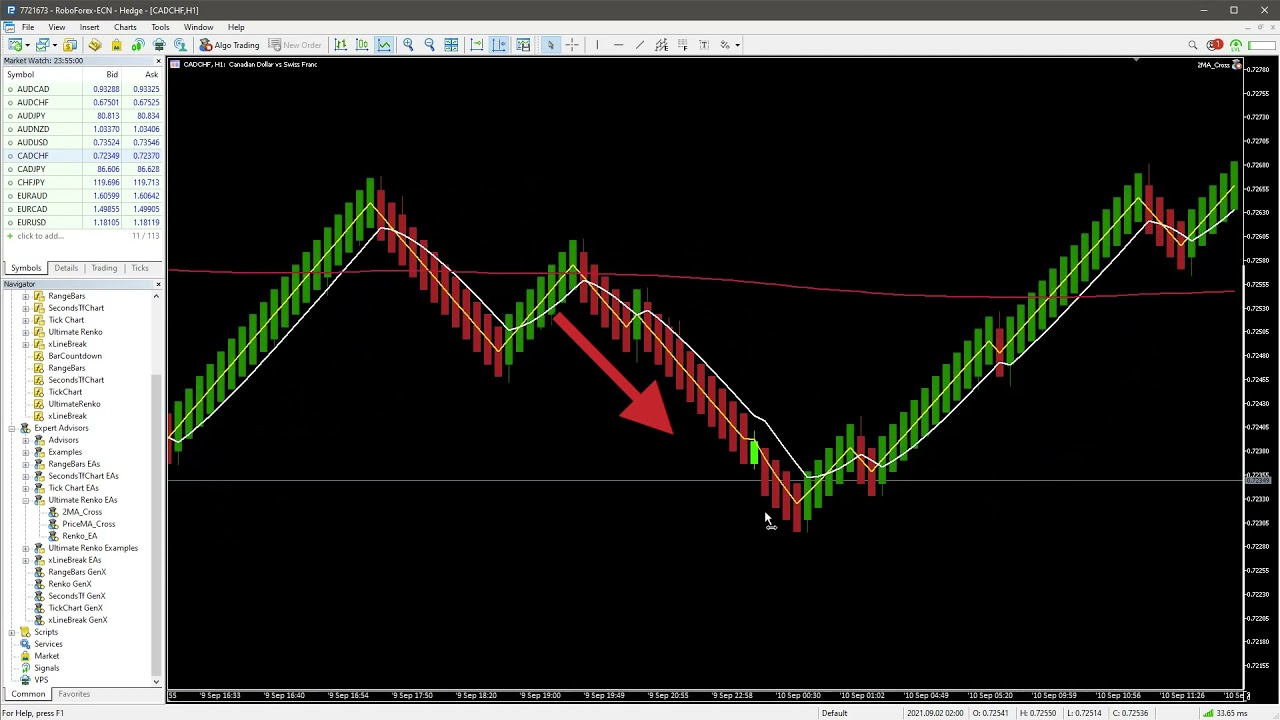This screenshot has height=720, width=1280.
Task: Click the Zoom Out magnifier
Action: point(429,45)
